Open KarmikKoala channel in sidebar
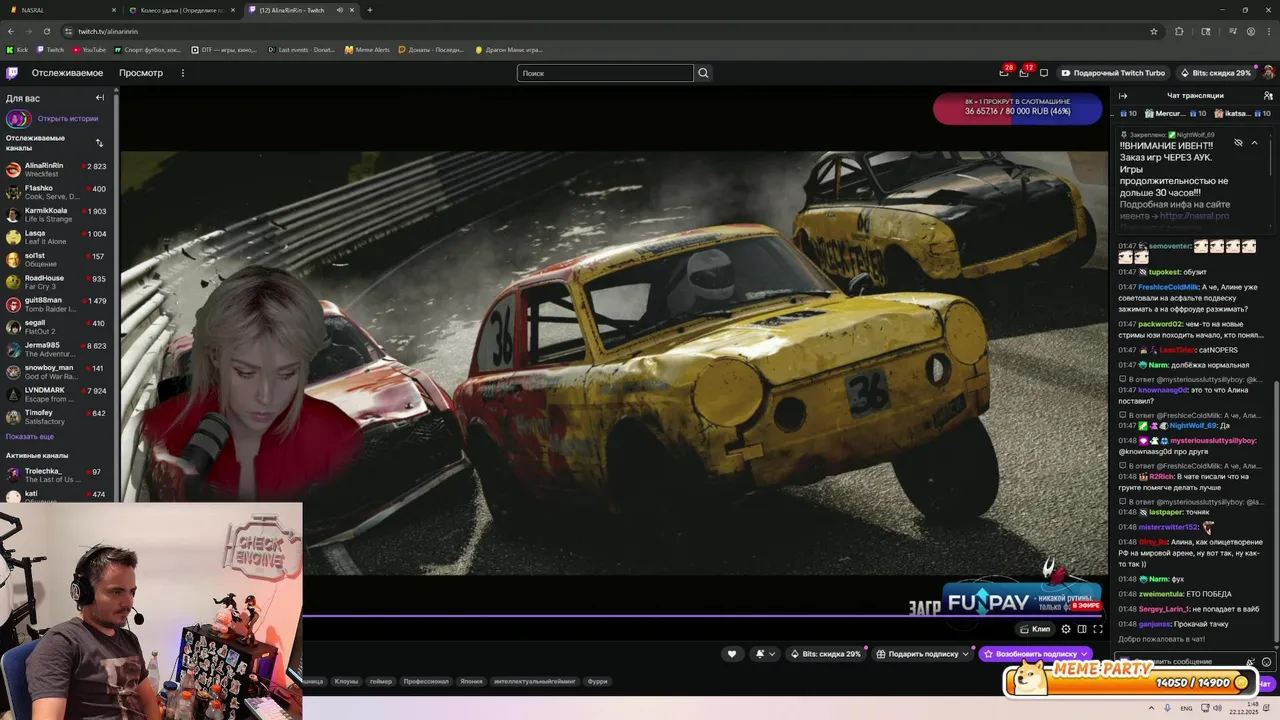Viewport: 1280px width, 720px height. [58, 215]
